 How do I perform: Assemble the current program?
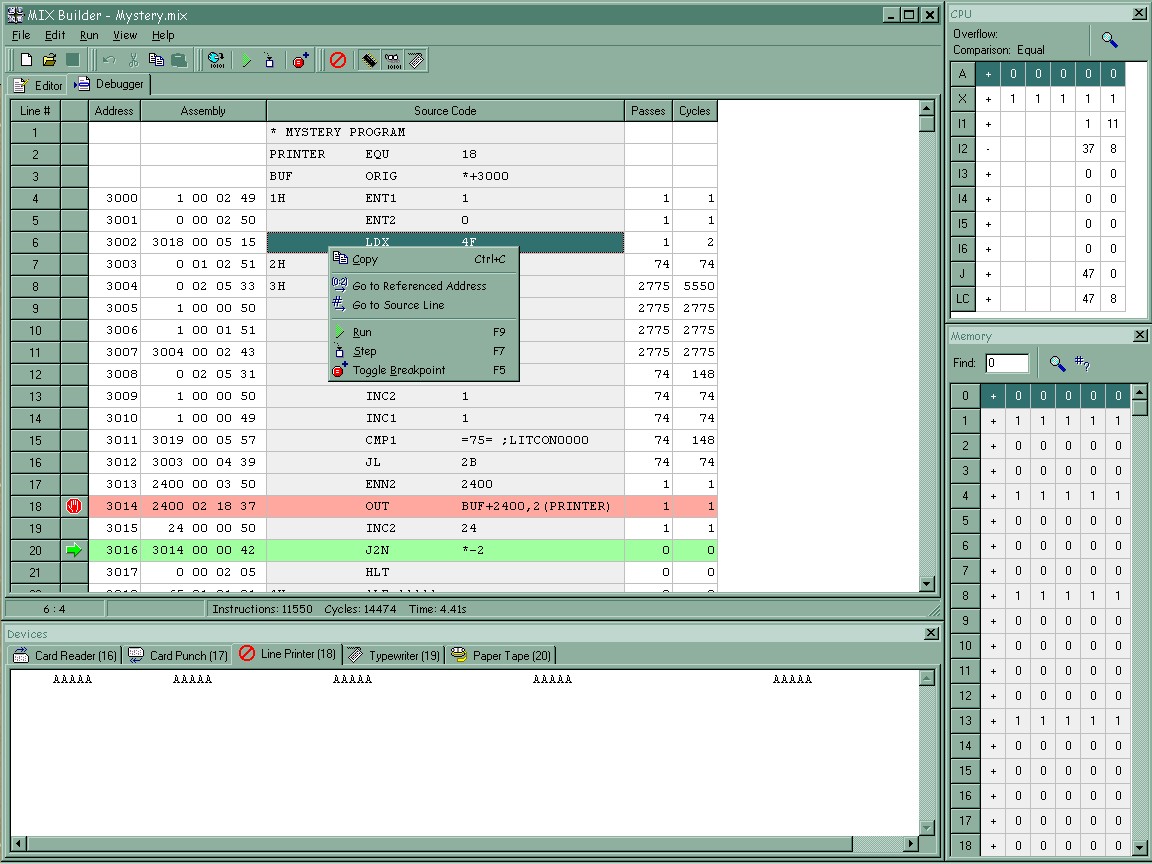(216, 60)
